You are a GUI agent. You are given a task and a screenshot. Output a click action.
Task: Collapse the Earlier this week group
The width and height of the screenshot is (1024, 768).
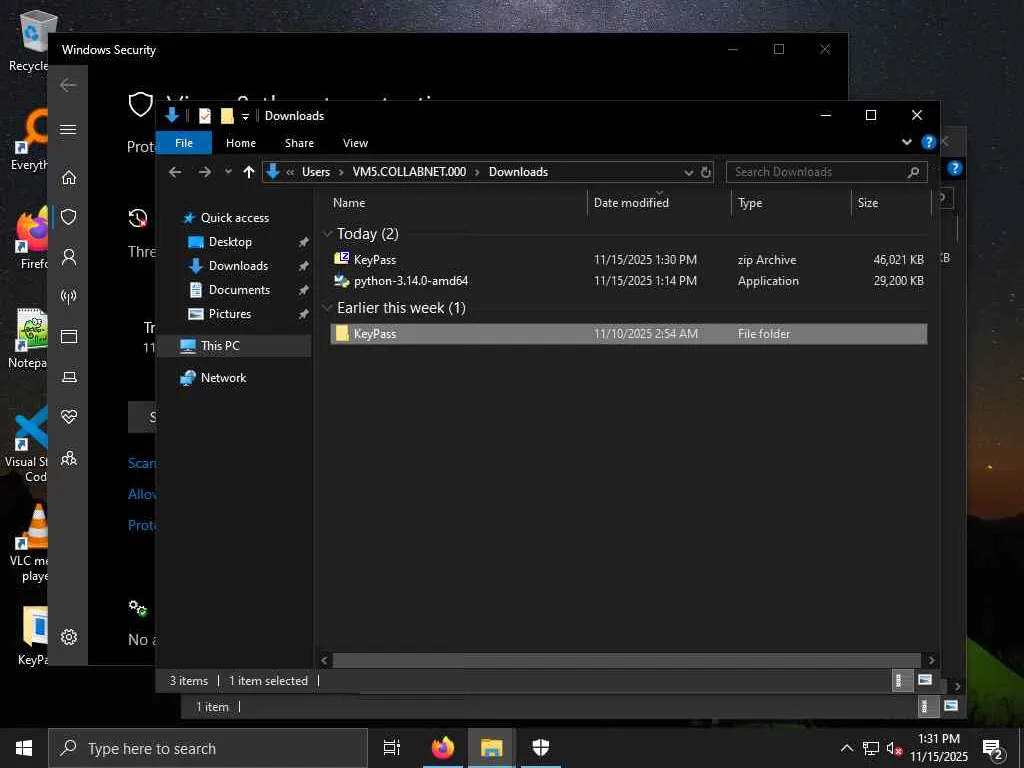pos(328,308)
